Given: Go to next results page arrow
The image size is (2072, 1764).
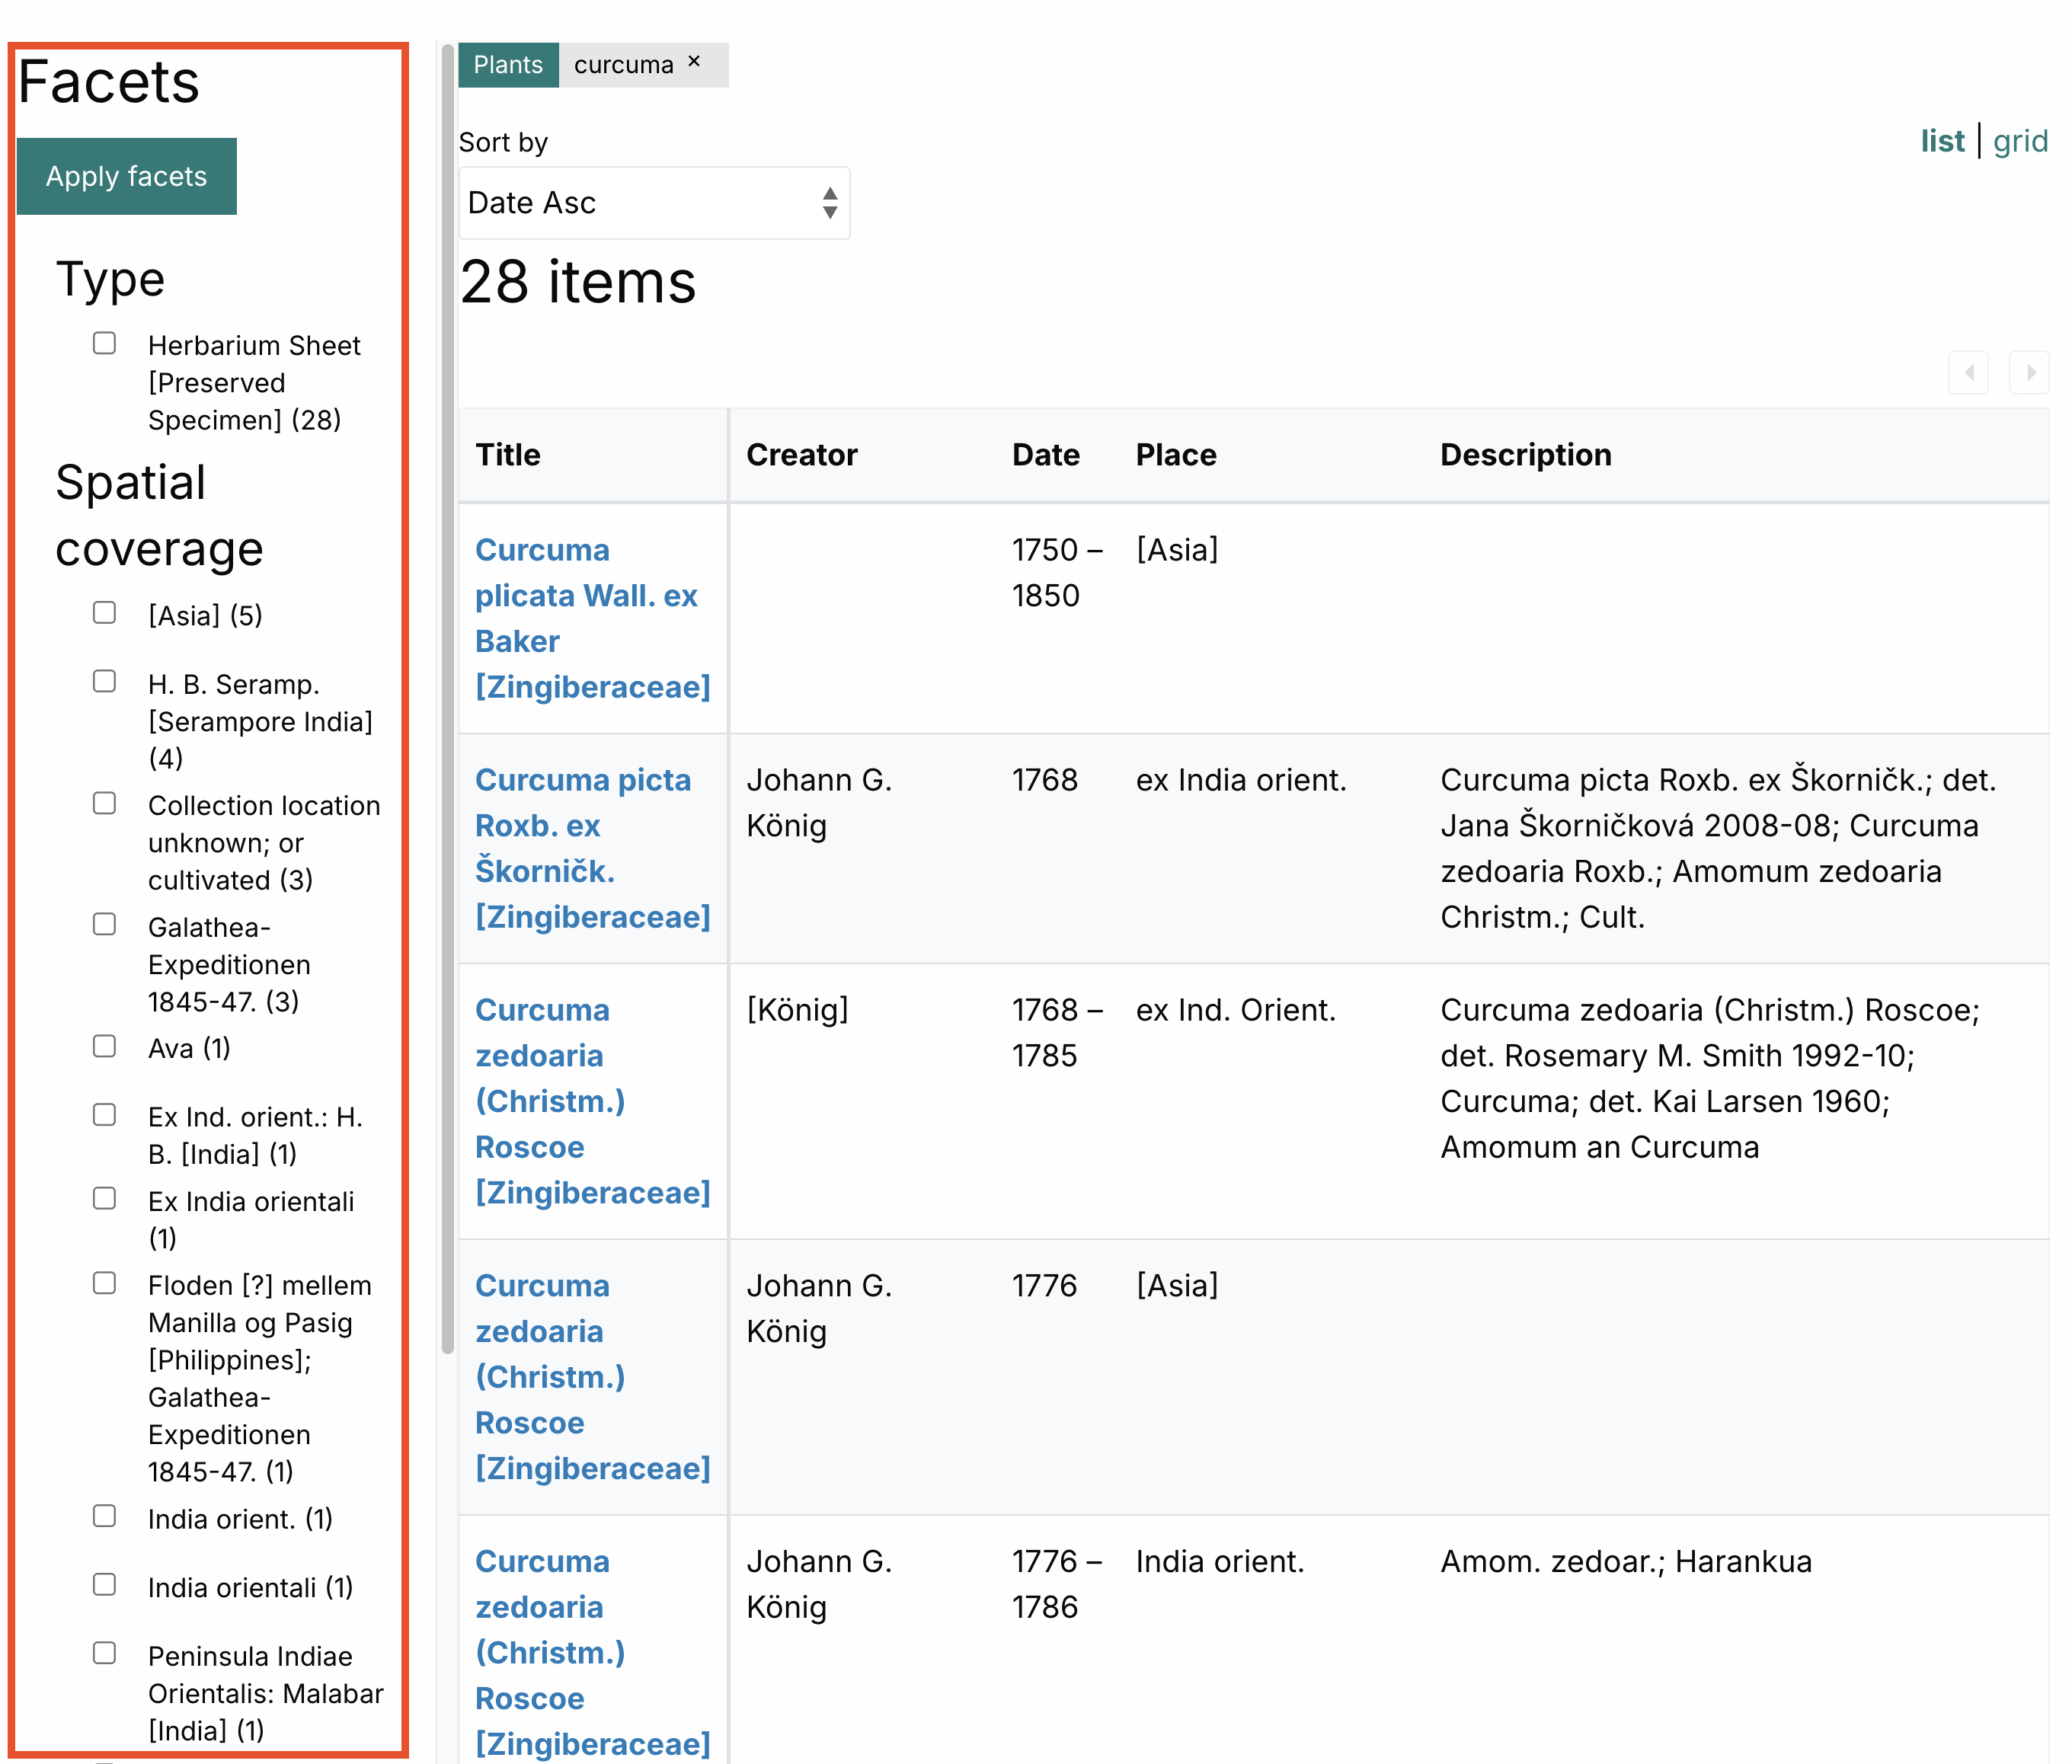Looking at the screenshot, I should pyautogui.click(x=2029, y=373).
